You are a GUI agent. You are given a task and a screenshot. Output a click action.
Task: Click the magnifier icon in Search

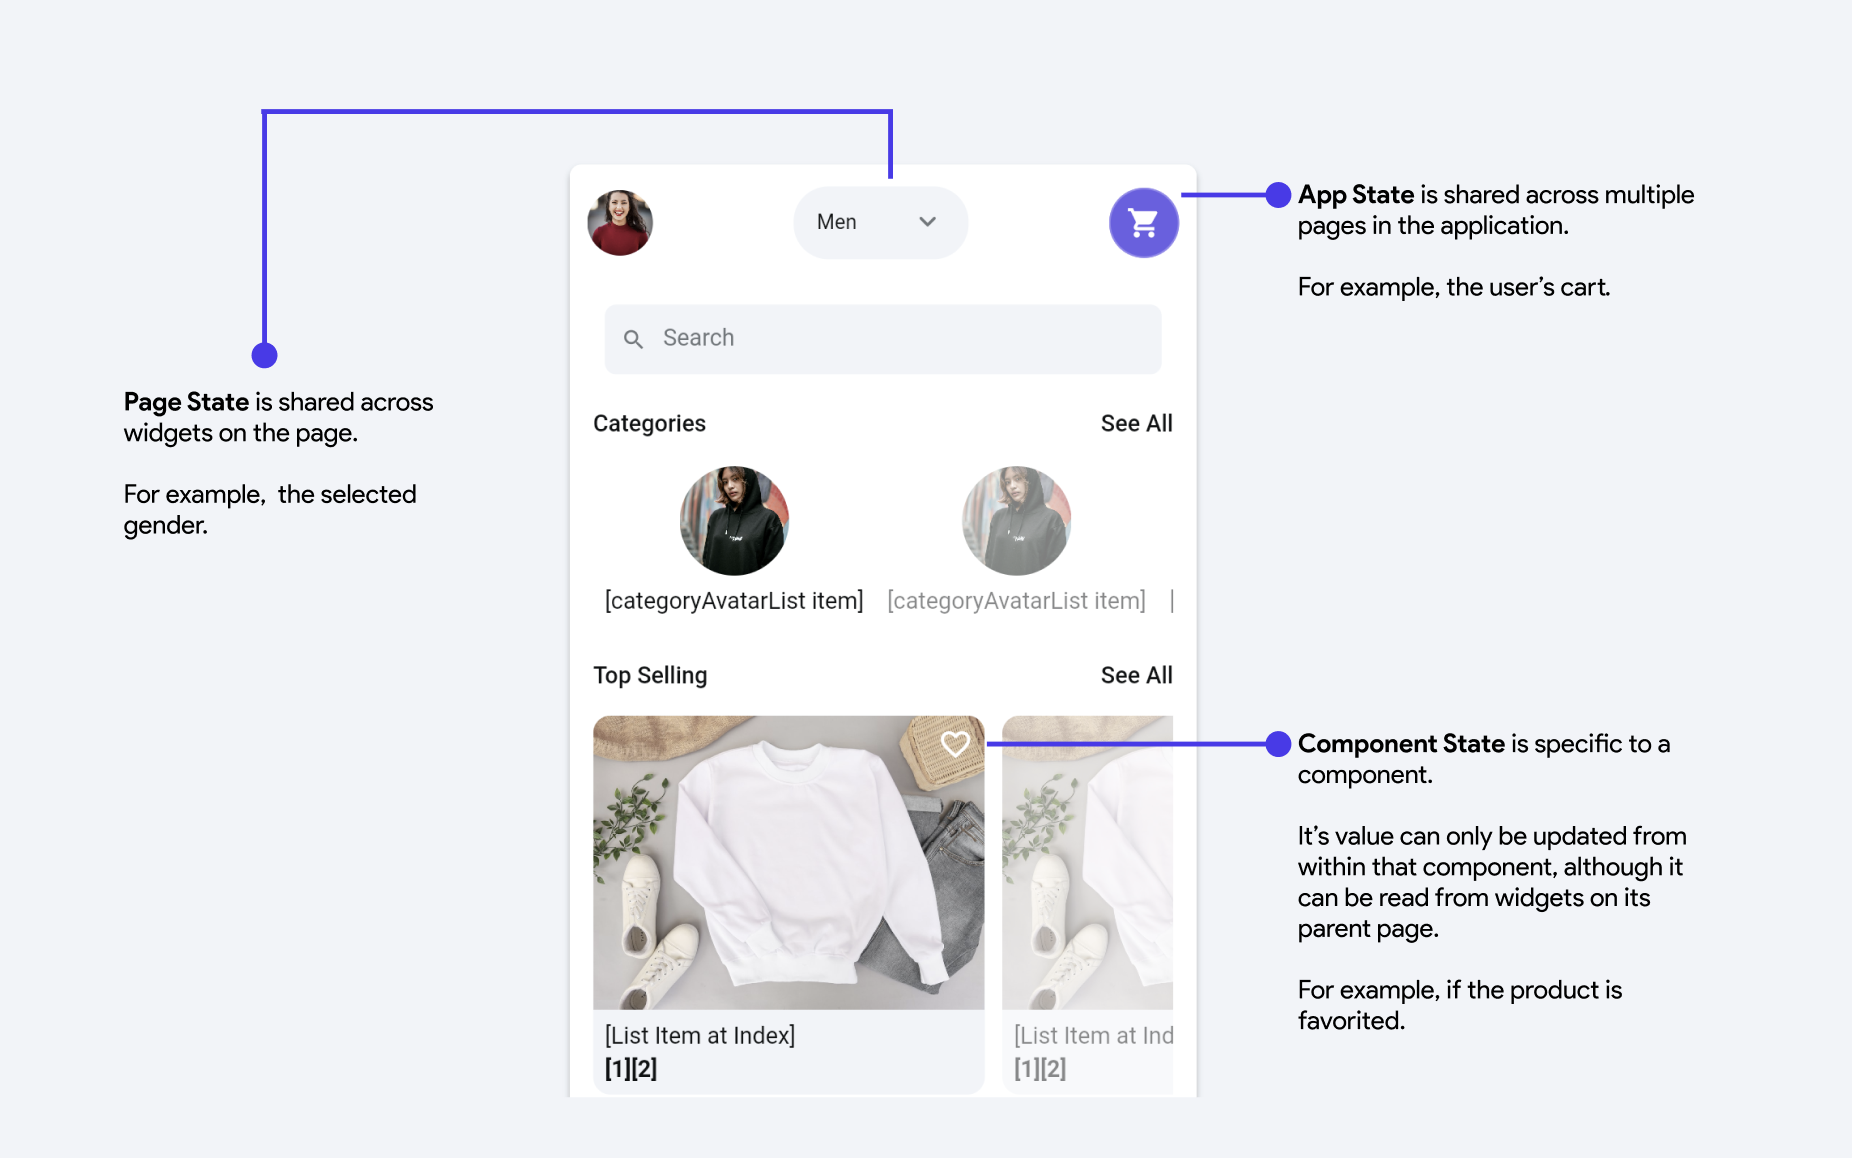(x=633, y=339)
